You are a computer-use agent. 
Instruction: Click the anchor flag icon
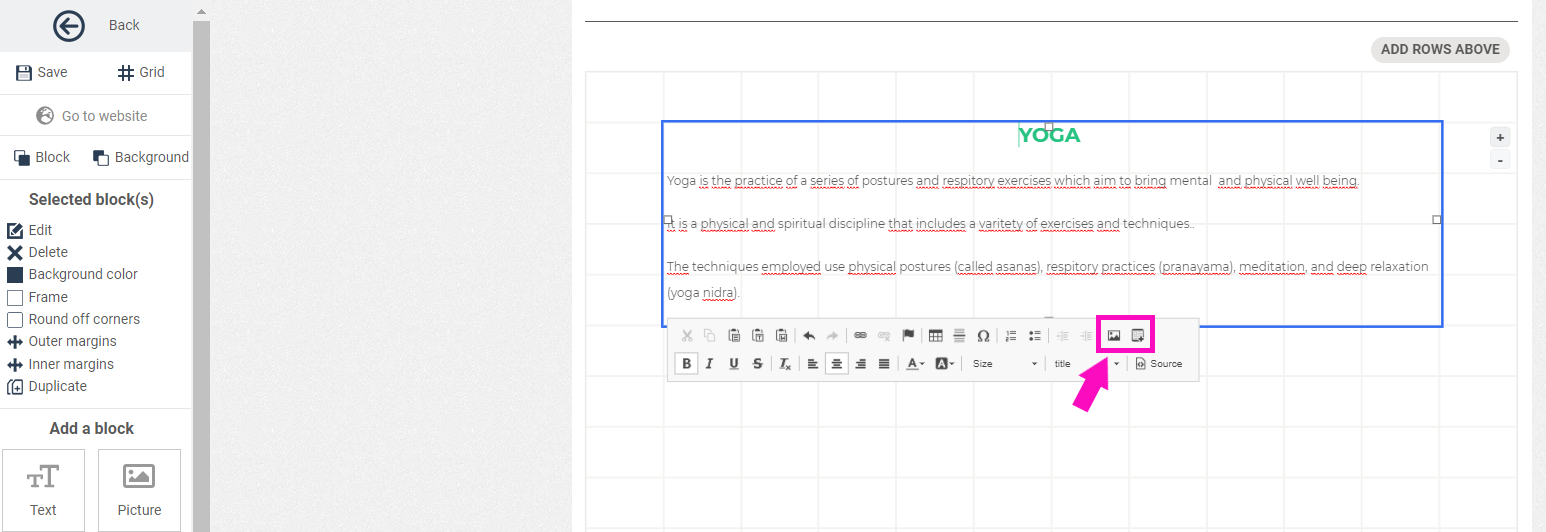coord(908,336)
